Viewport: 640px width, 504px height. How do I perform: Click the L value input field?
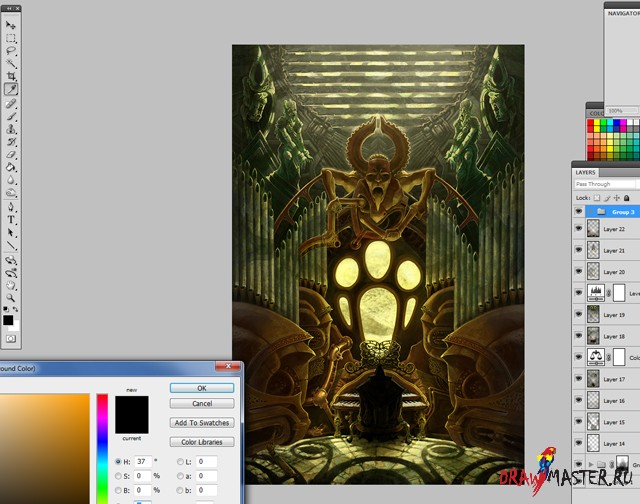[206, 462]
